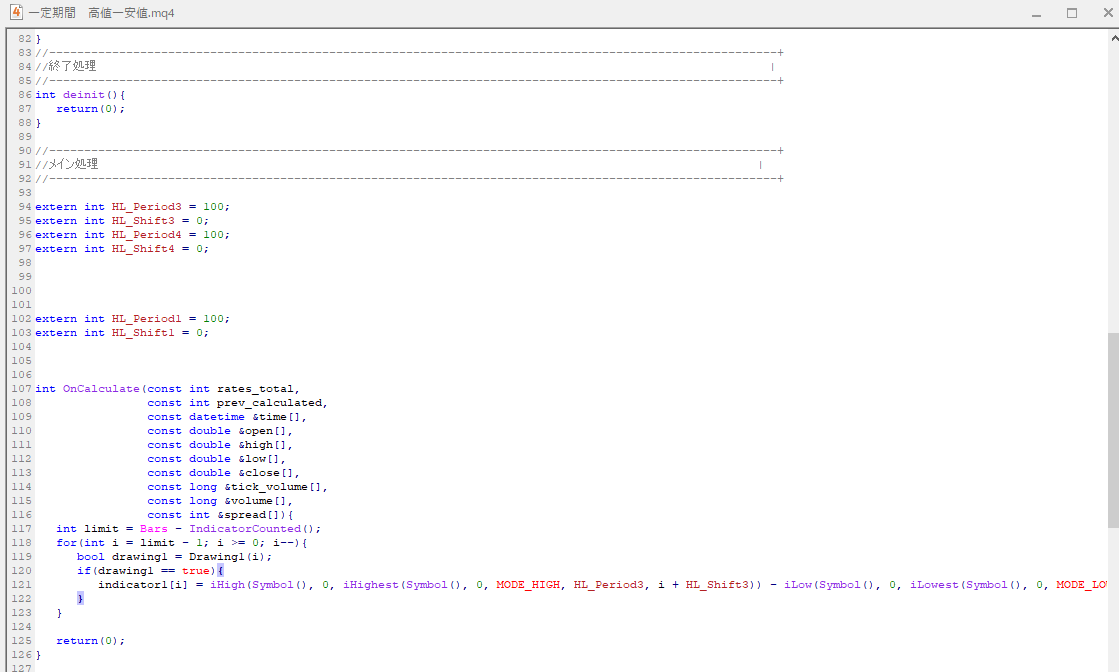Click the deinit function name
1119x672 pixels.
(83, 95)
